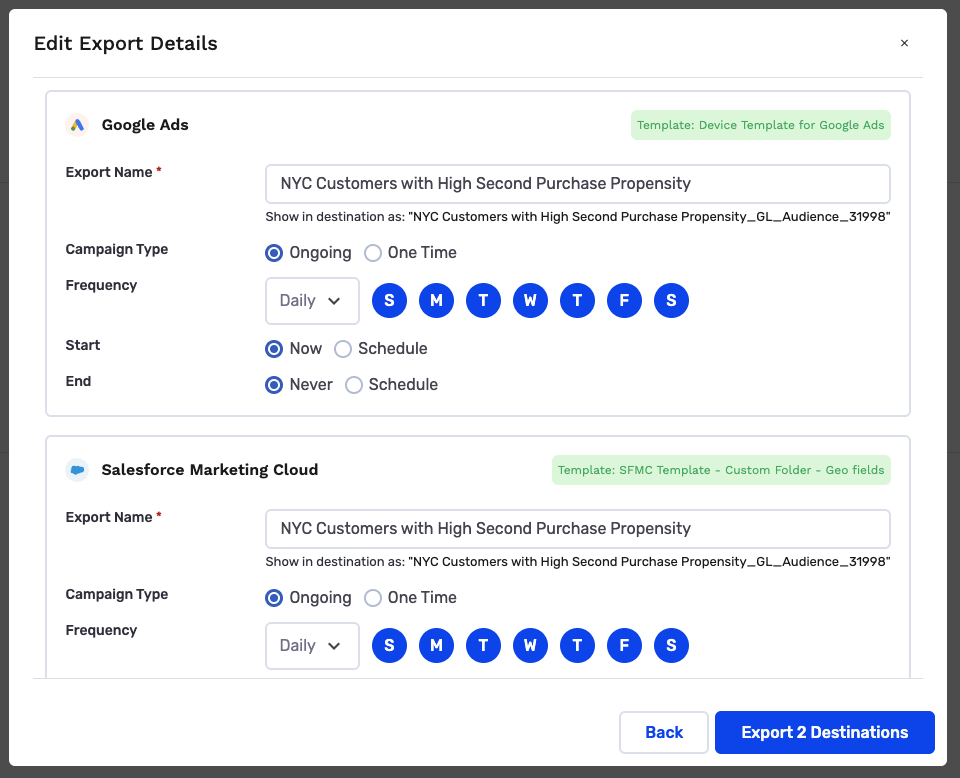The image size is (960, 778).
Task: Toggle Friday in Google Ads frequency
Action: pyautogui.click(x=624, y=301)
